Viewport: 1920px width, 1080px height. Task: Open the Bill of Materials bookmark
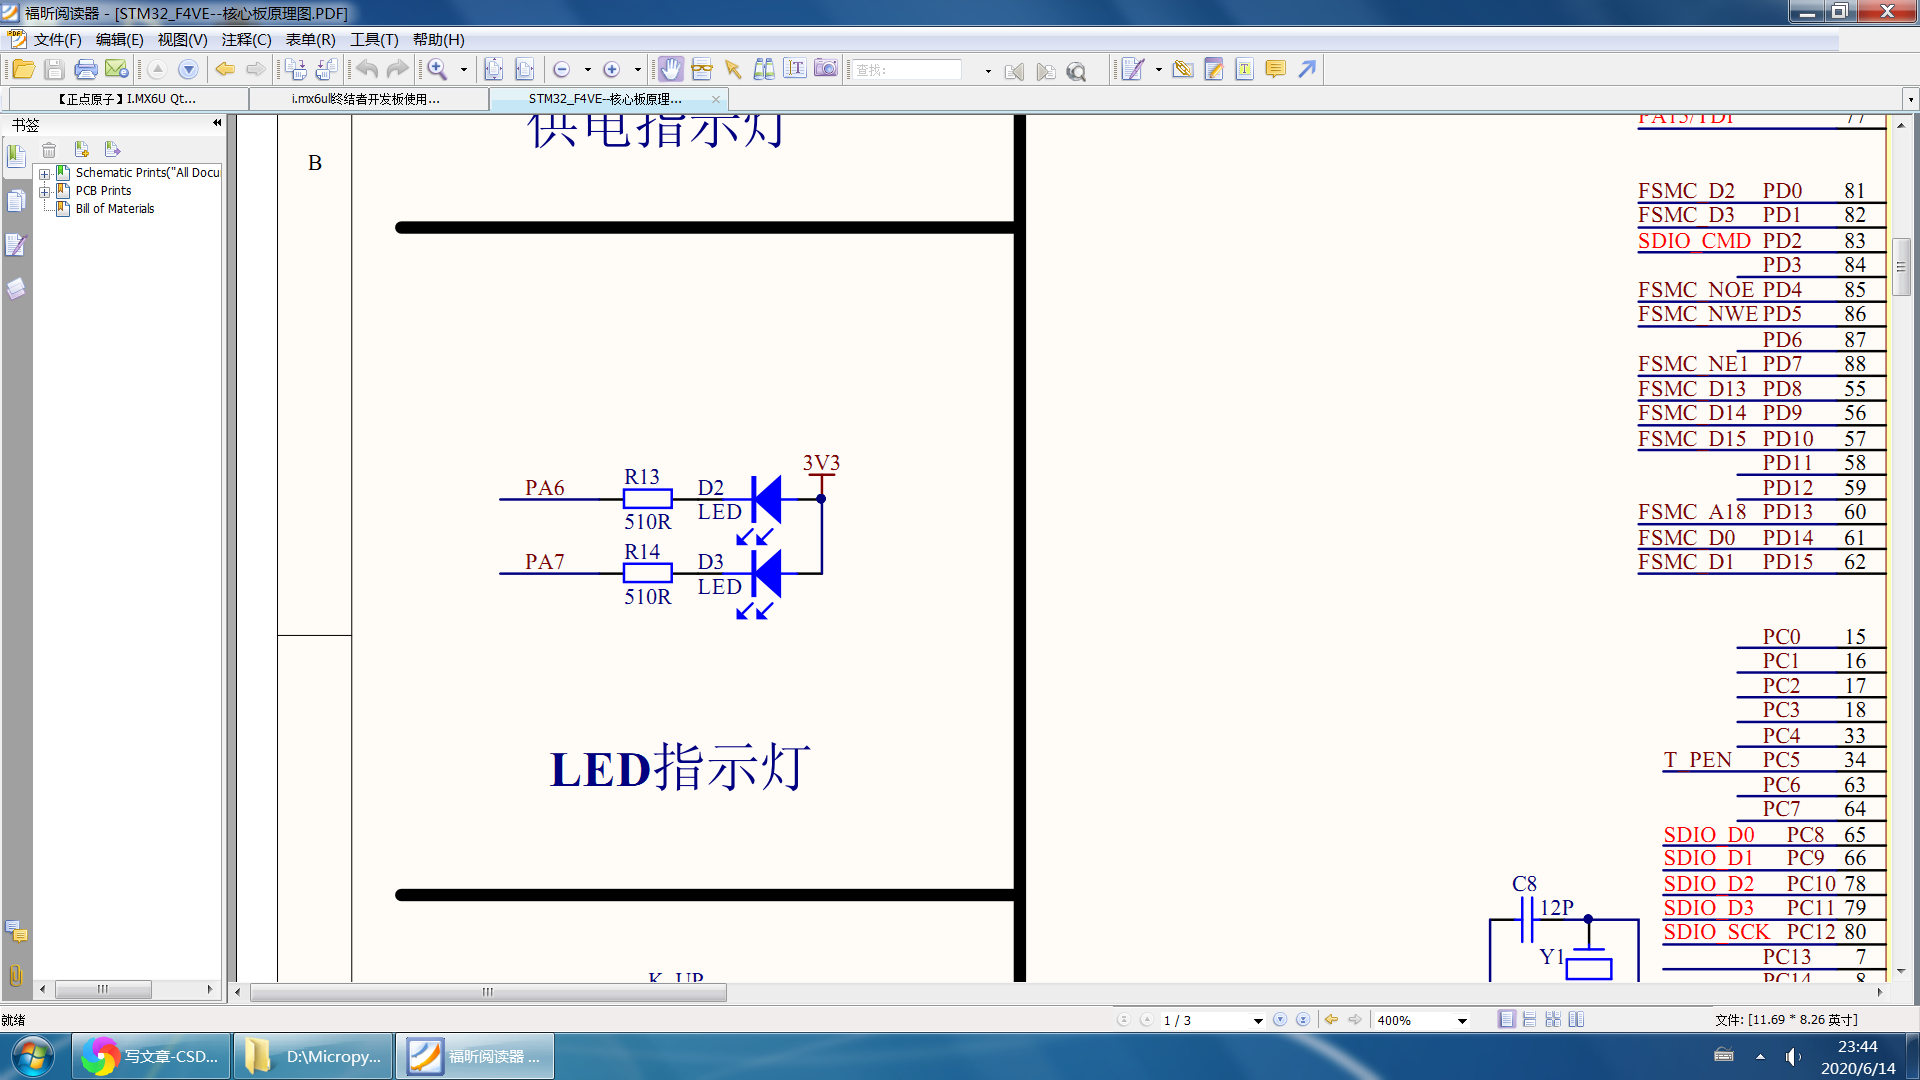[112, 208]
